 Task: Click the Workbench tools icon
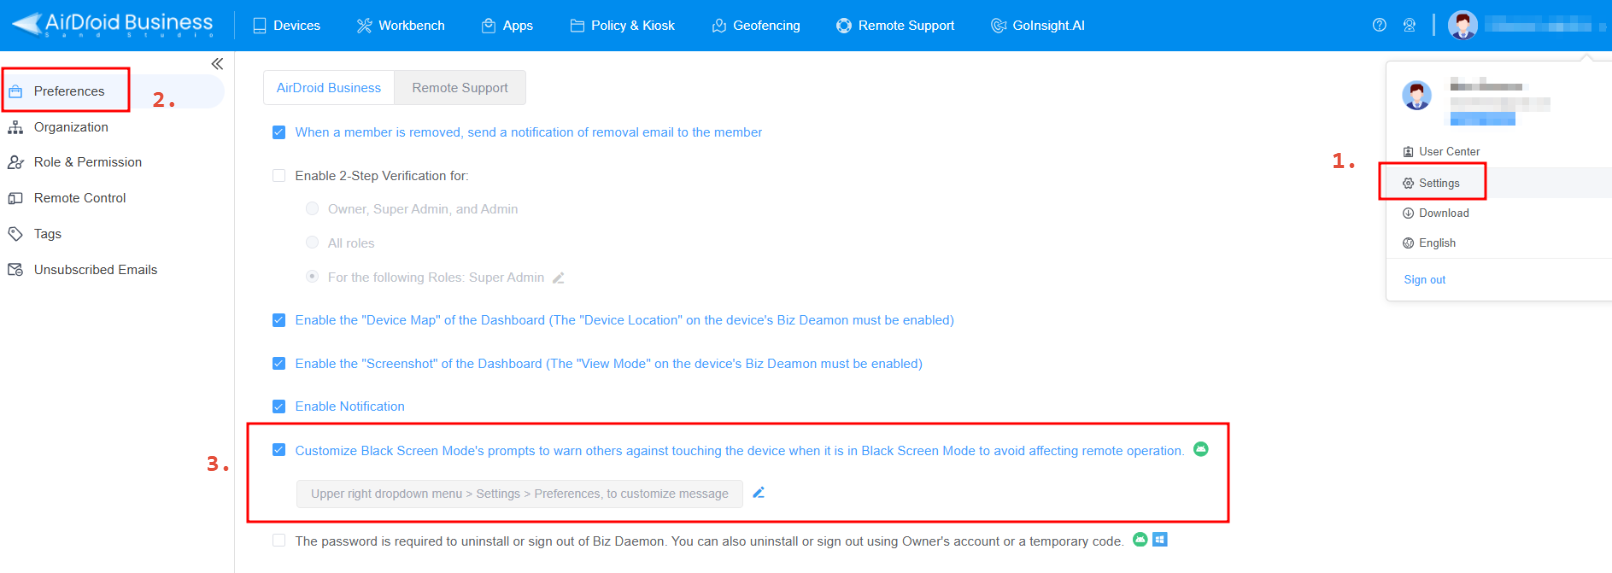tap(364, 25)
